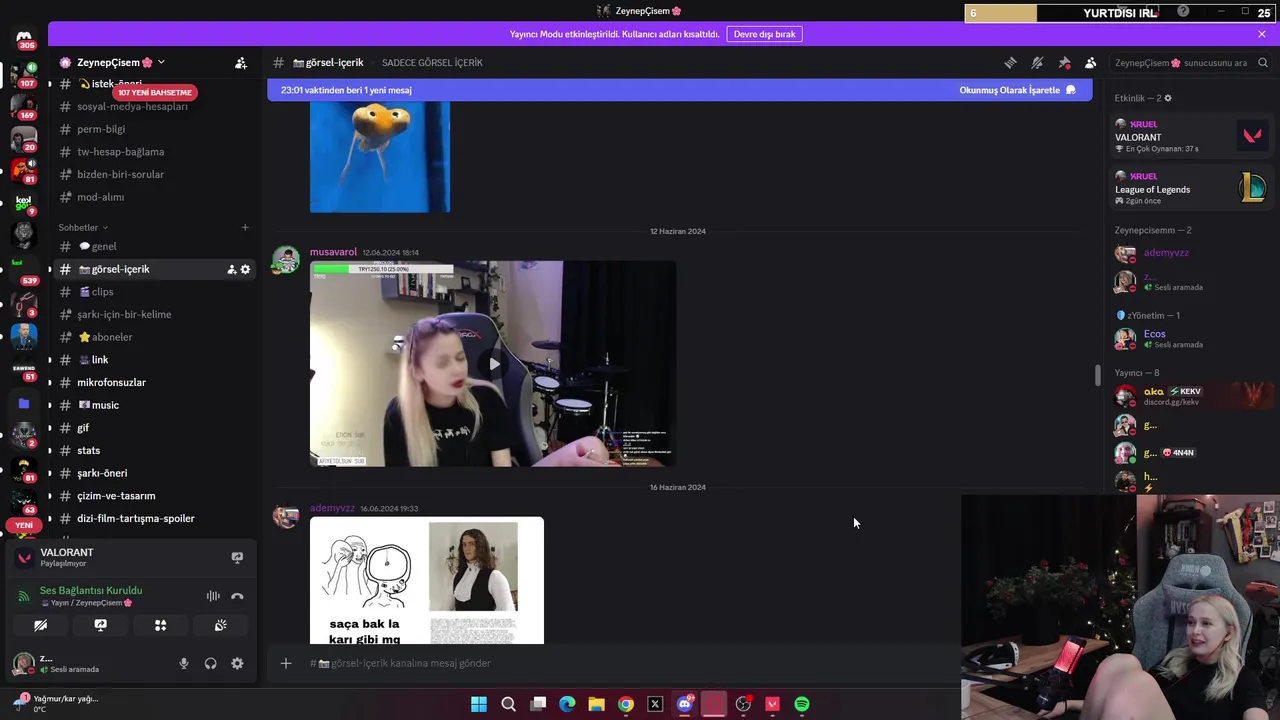Screen dimensions: 1280x720
Task: Open Discord direct messages home icon
Action: (x=24, y=37)
